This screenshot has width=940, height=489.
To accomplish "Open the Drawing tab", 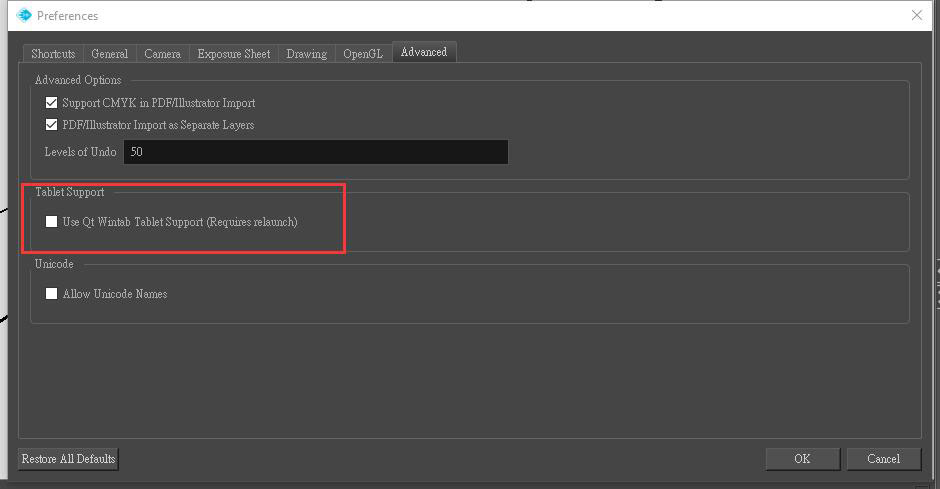I will (x=306, y=54).
